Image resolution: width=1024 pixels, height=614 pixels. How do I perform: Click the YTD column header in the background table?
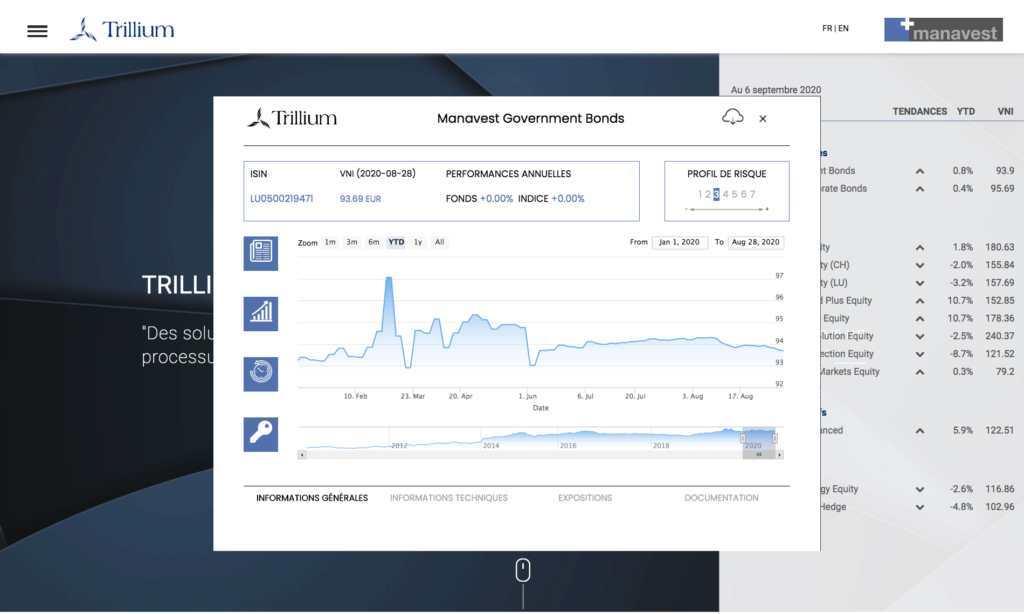pyautogui.click(x=966, y=112)
